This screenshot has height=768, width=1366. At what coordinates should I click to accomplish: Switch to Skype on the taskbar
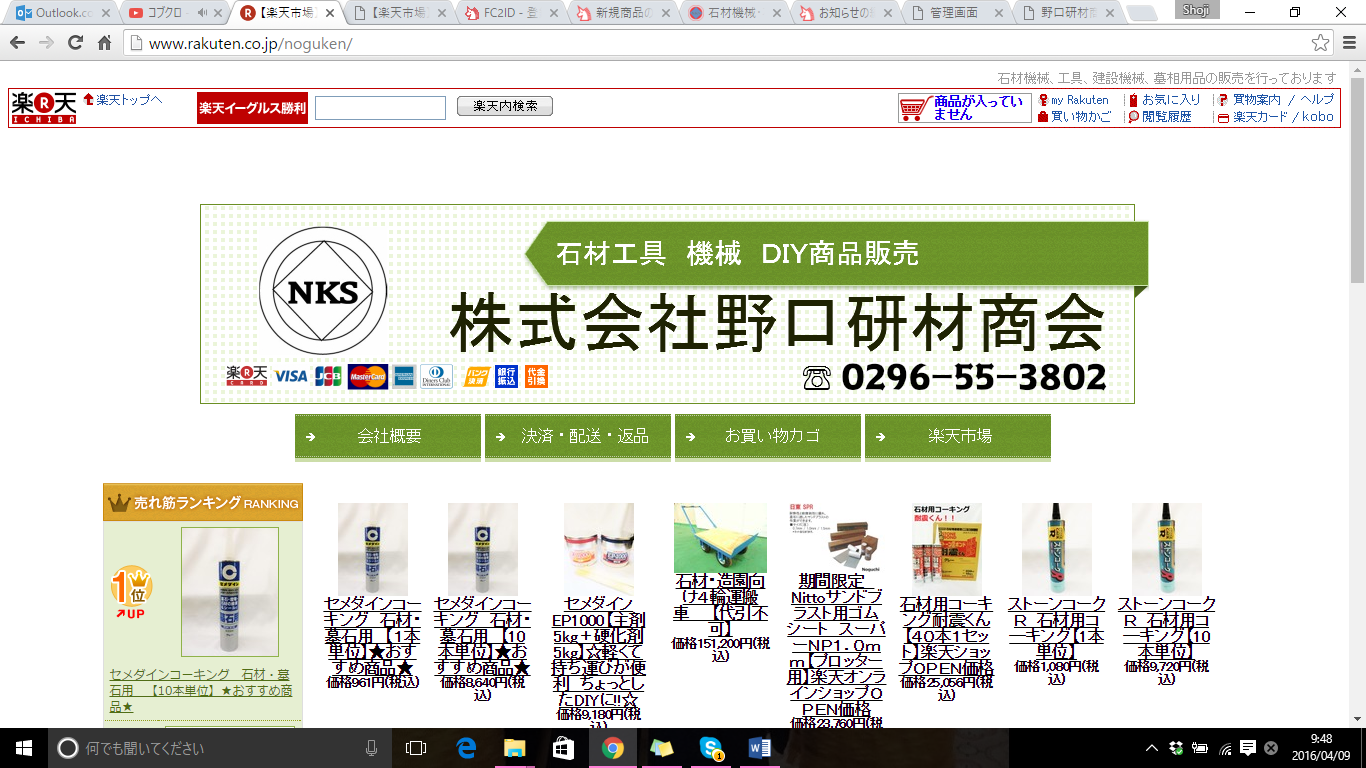711,747
